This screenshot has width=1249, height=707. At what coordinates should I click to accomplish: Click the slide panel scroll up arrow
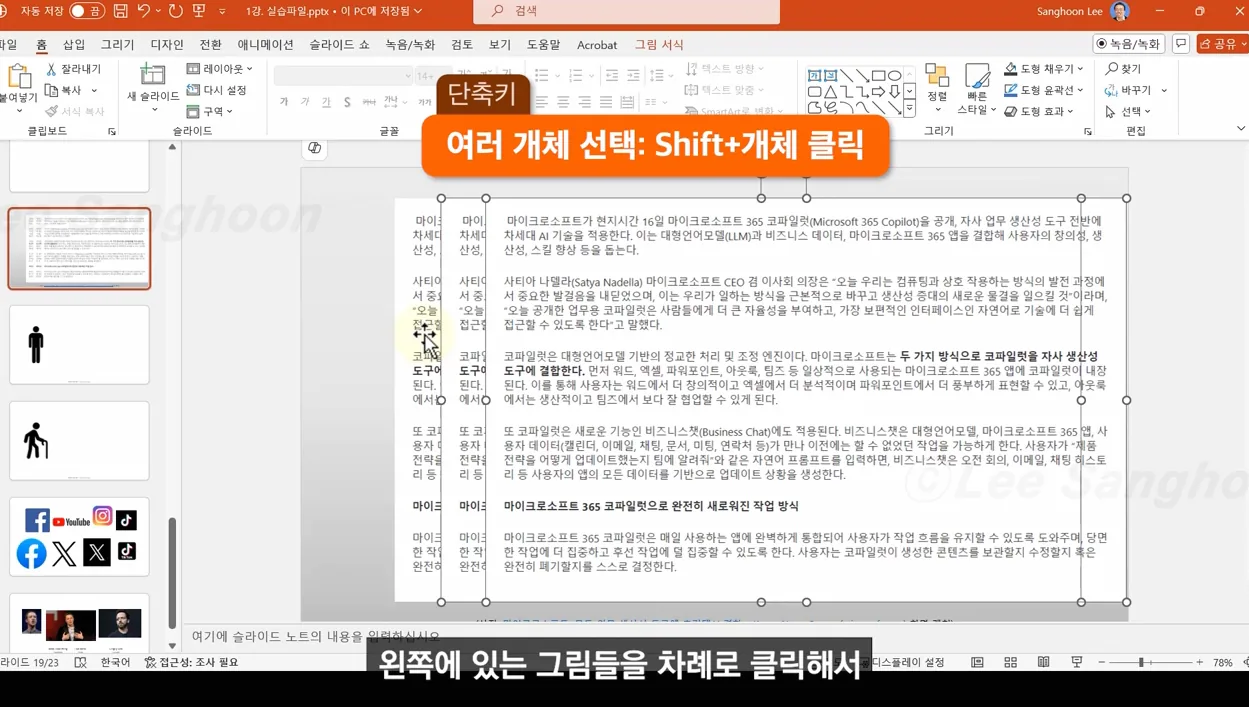[172, 147]
